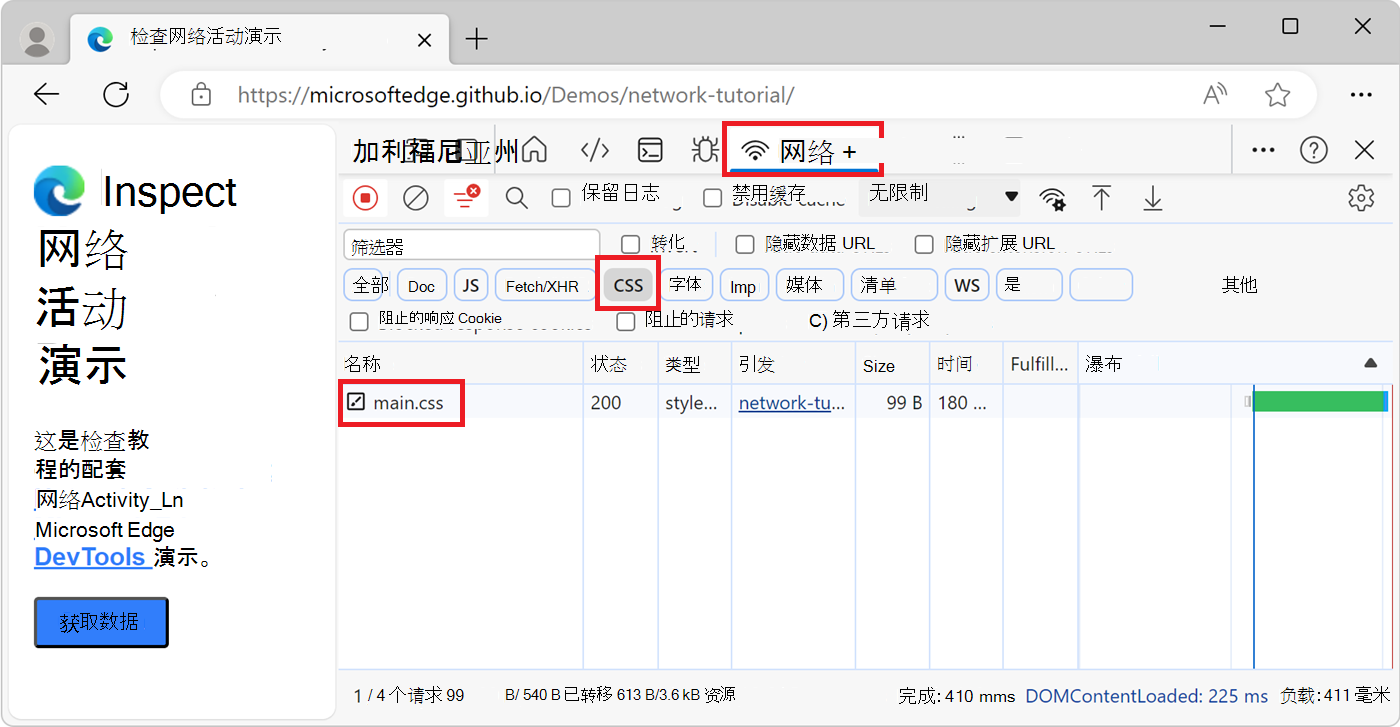Focus the 筛选器 filter input
The height and width of the screenshot is (727, 1400).
(x=471, y=246)
